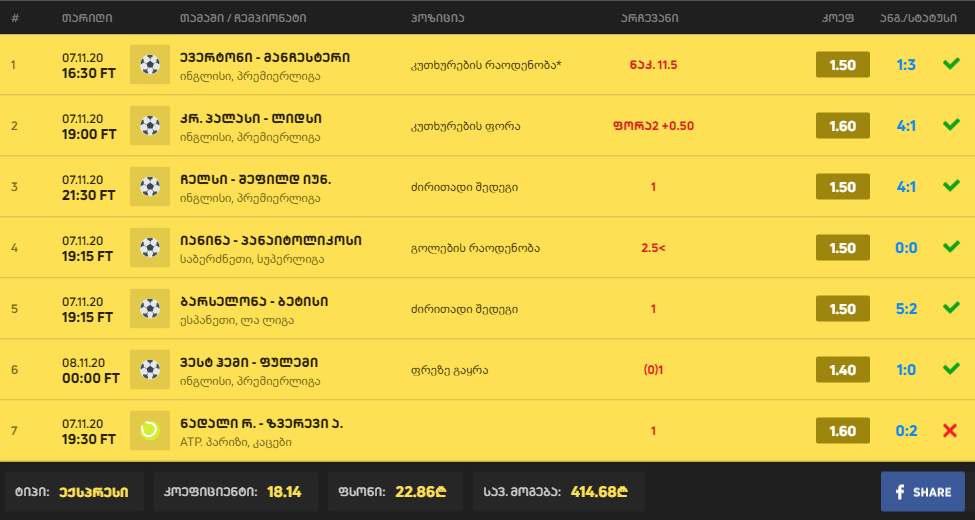Click the green checkmark in the ჩელსი row
The width and height of the screenshot is (975, 520).
pyautogui.click(x=951, y=185)
